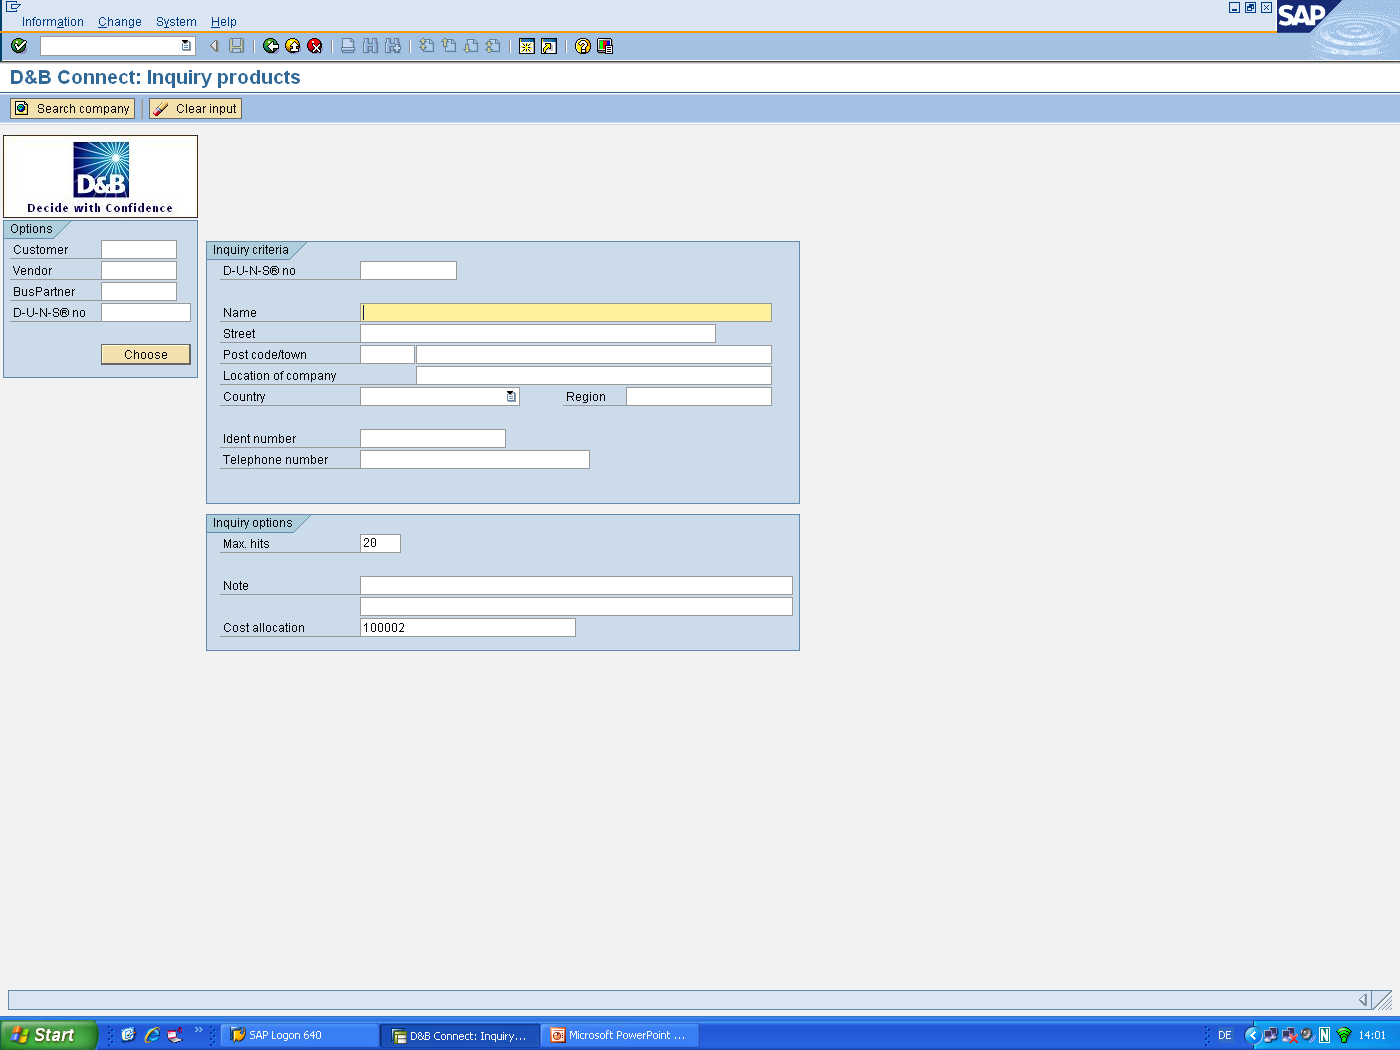The height and width of the screenshot is (1050, 1400).
Task: Click the Region input field
Action: 699,397
